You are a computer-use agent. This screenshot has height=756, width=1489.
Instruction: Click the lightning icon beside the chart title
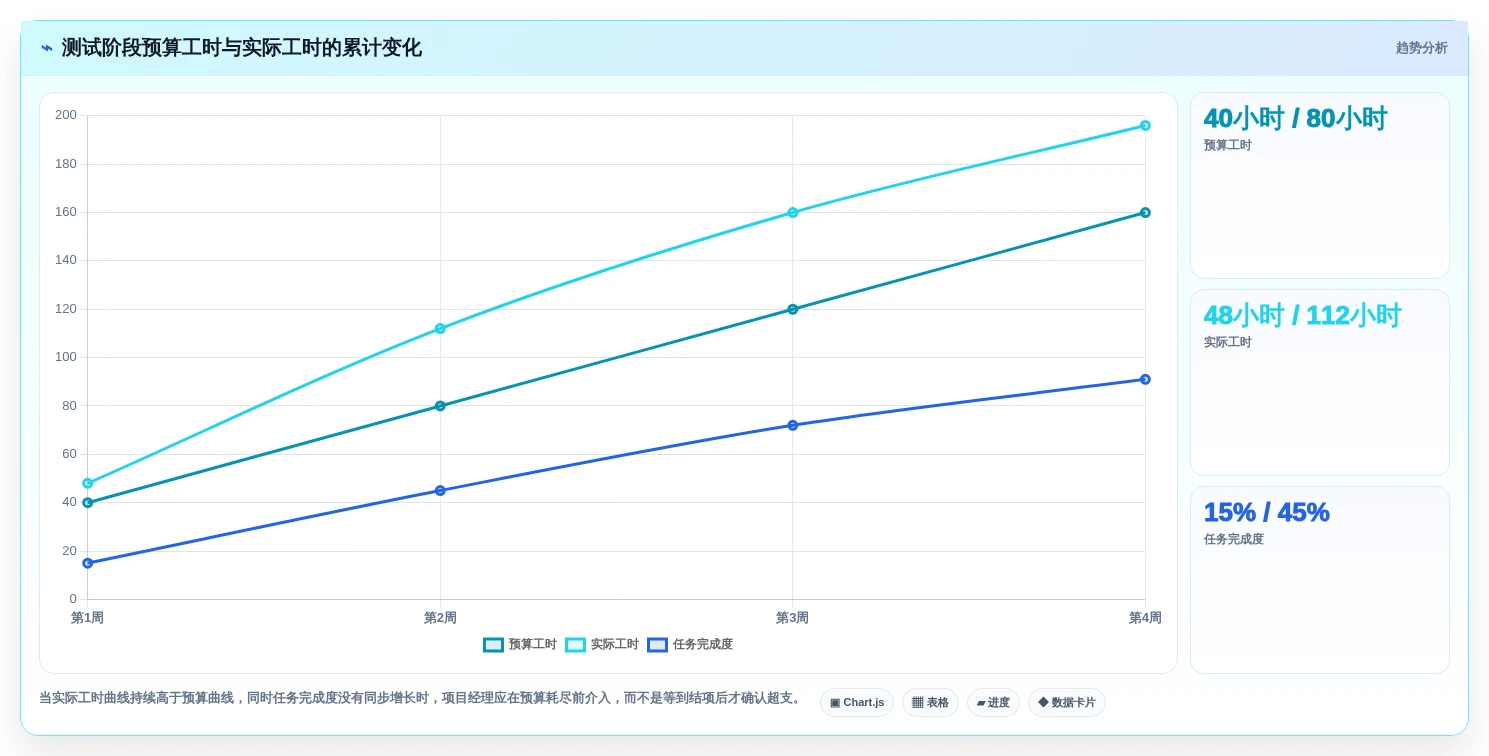click(x=47, y=48)
